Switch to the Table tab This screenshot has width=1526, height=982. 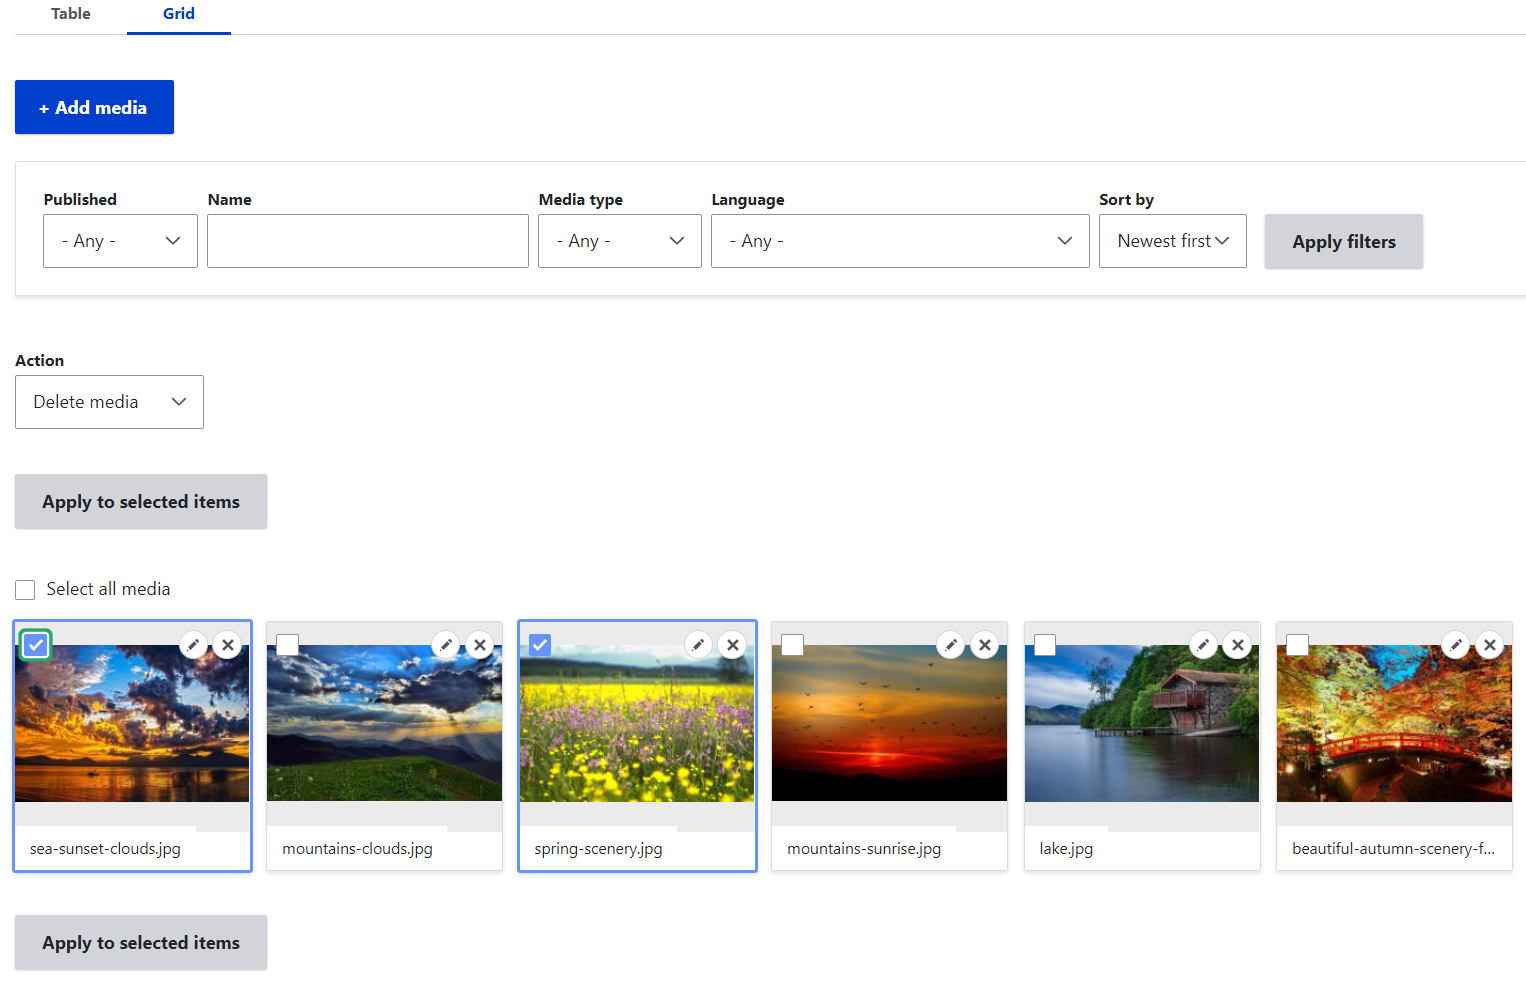[70, 14]
